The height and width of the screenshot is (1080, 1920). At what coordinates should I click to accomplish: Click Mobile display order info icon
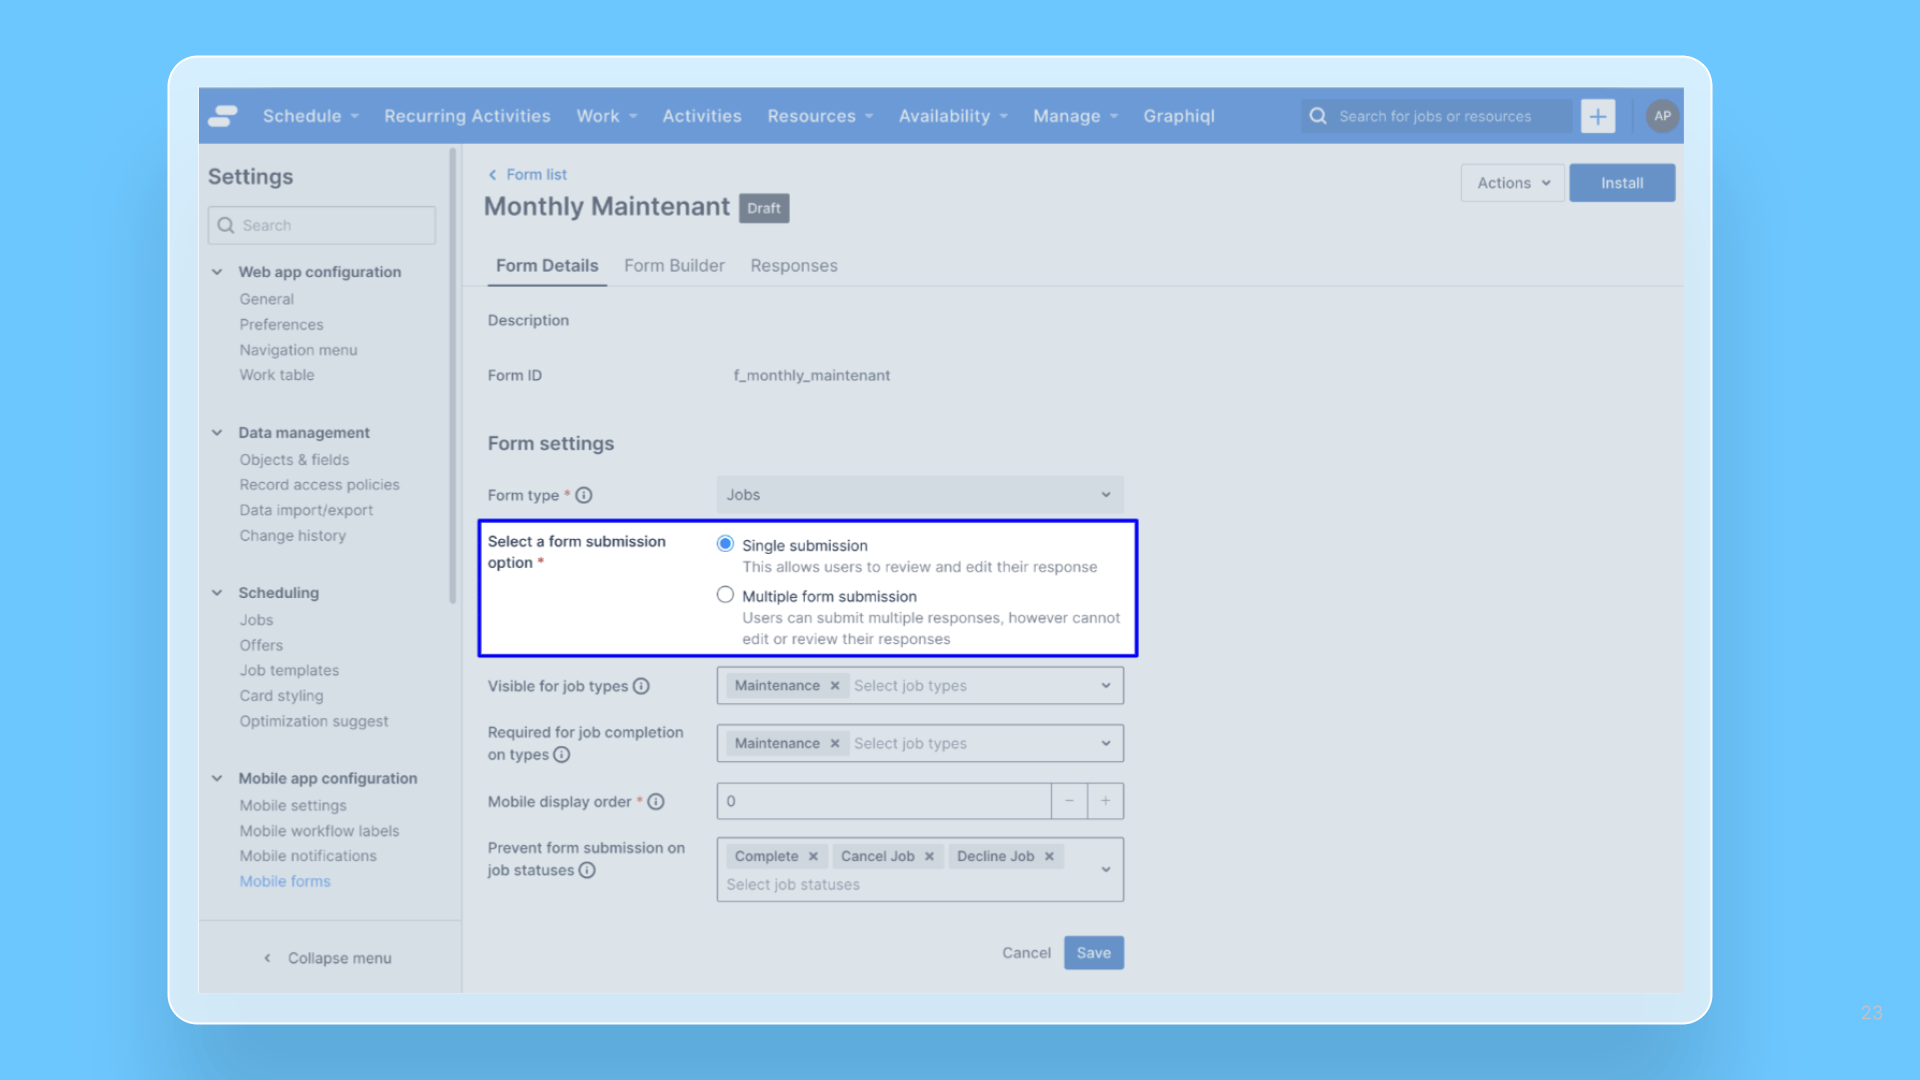pyautogui.click(x=656, y=802)
